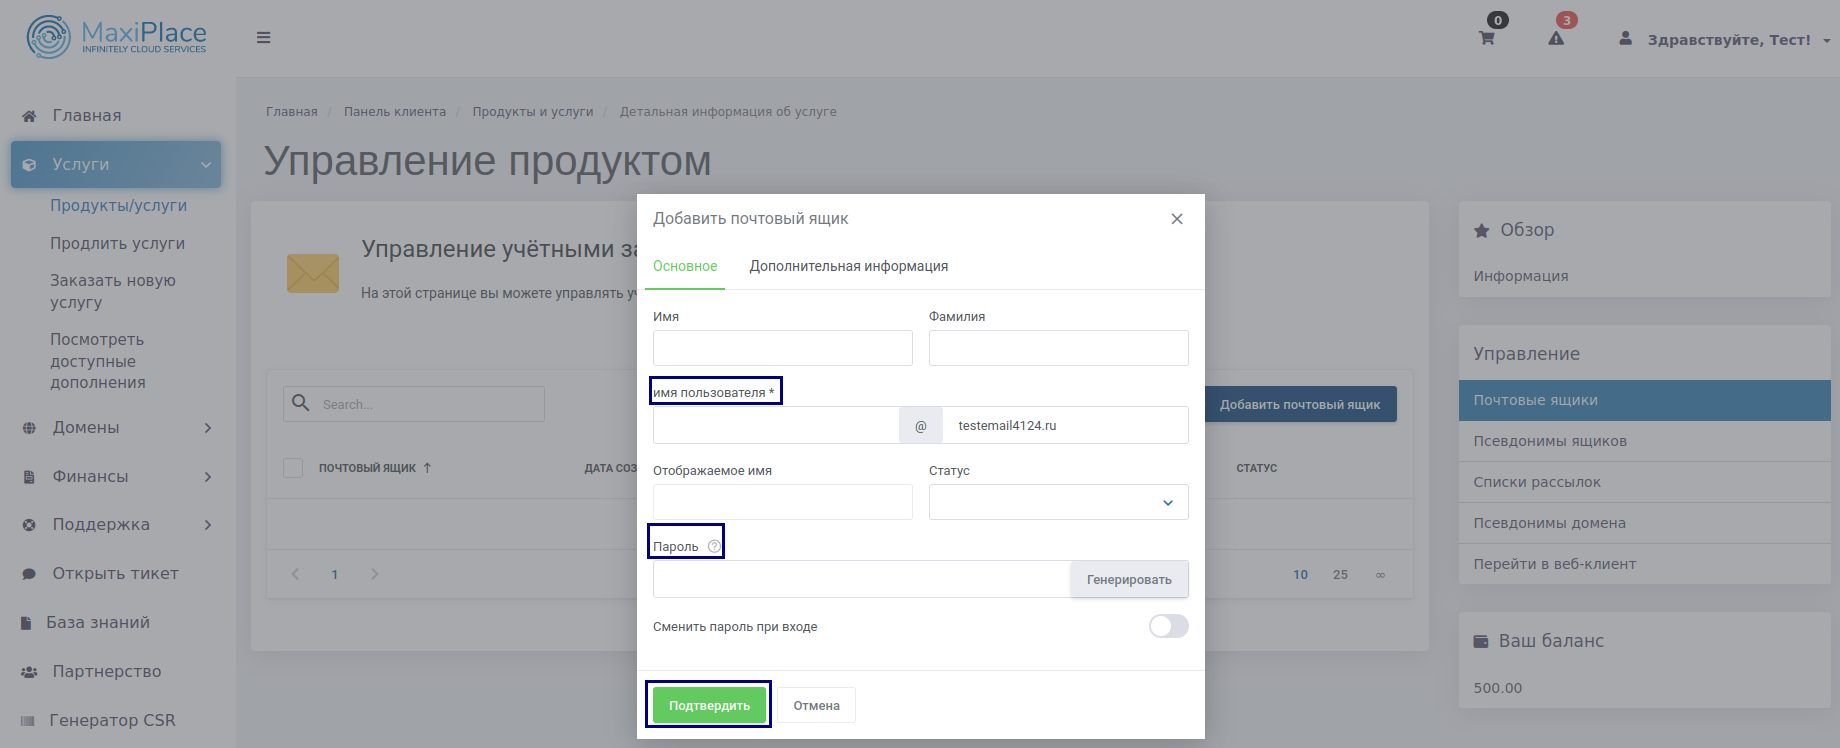Click the password help question icon
The width and height of the screenshot is (1840, 748).
coord(714,546)
